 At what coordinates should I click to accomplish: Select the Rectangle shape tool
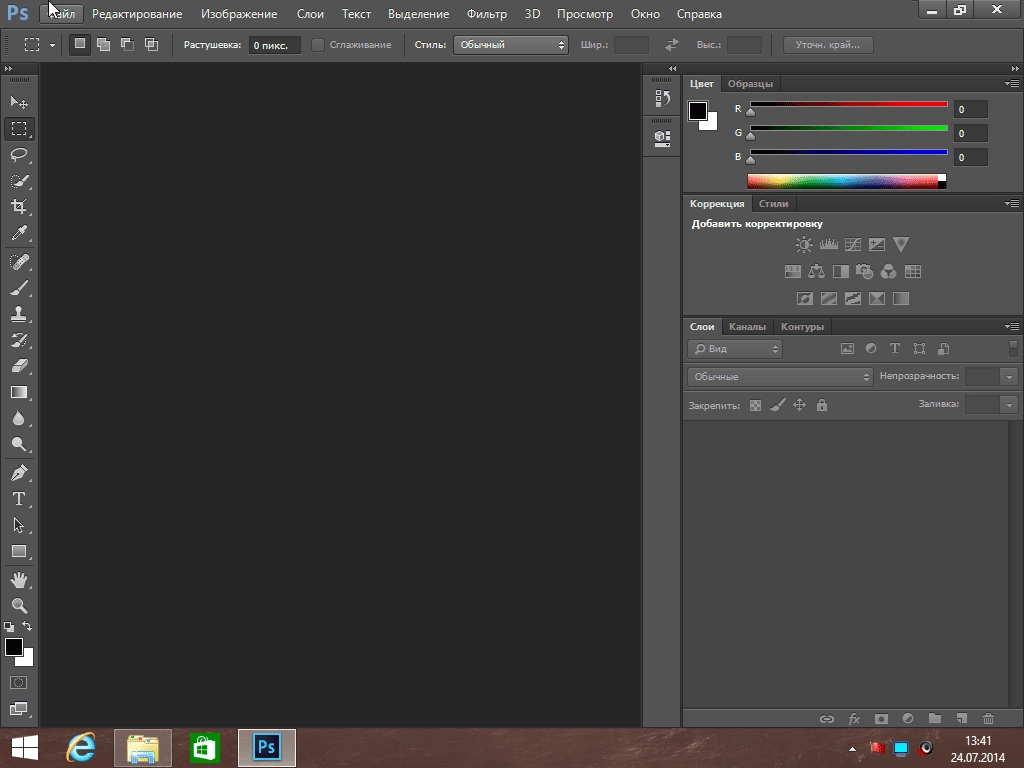(19, 551)
